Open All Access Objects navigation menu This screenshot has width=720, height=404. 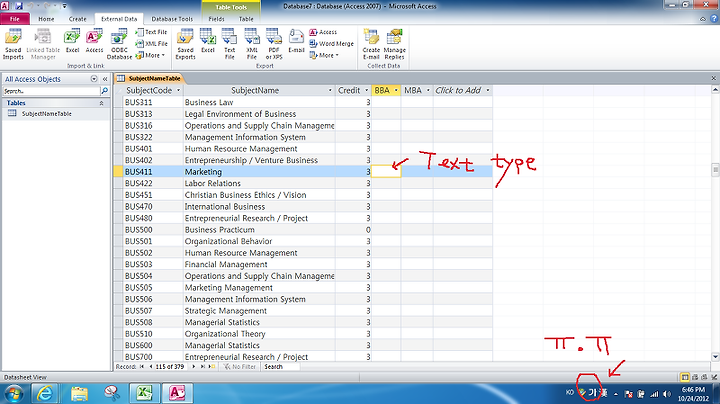pos(94,79)
